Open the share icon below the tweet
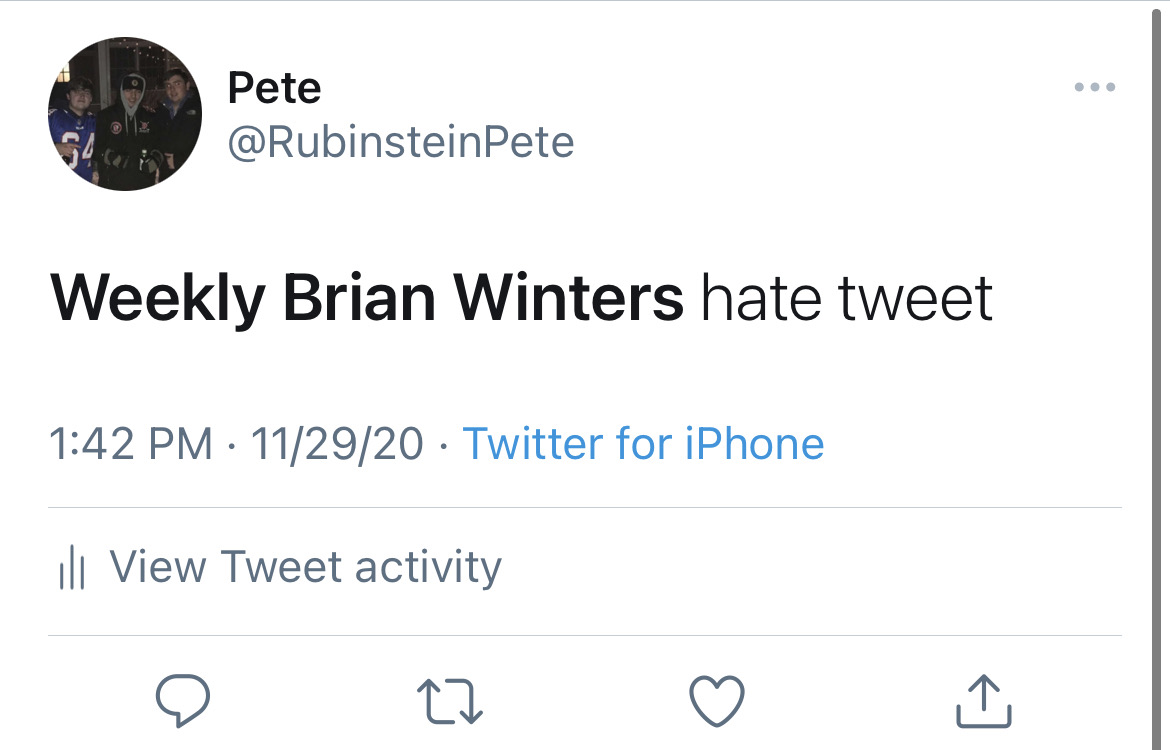Screen dimensions: 1170x750 (x=984, y=701)
